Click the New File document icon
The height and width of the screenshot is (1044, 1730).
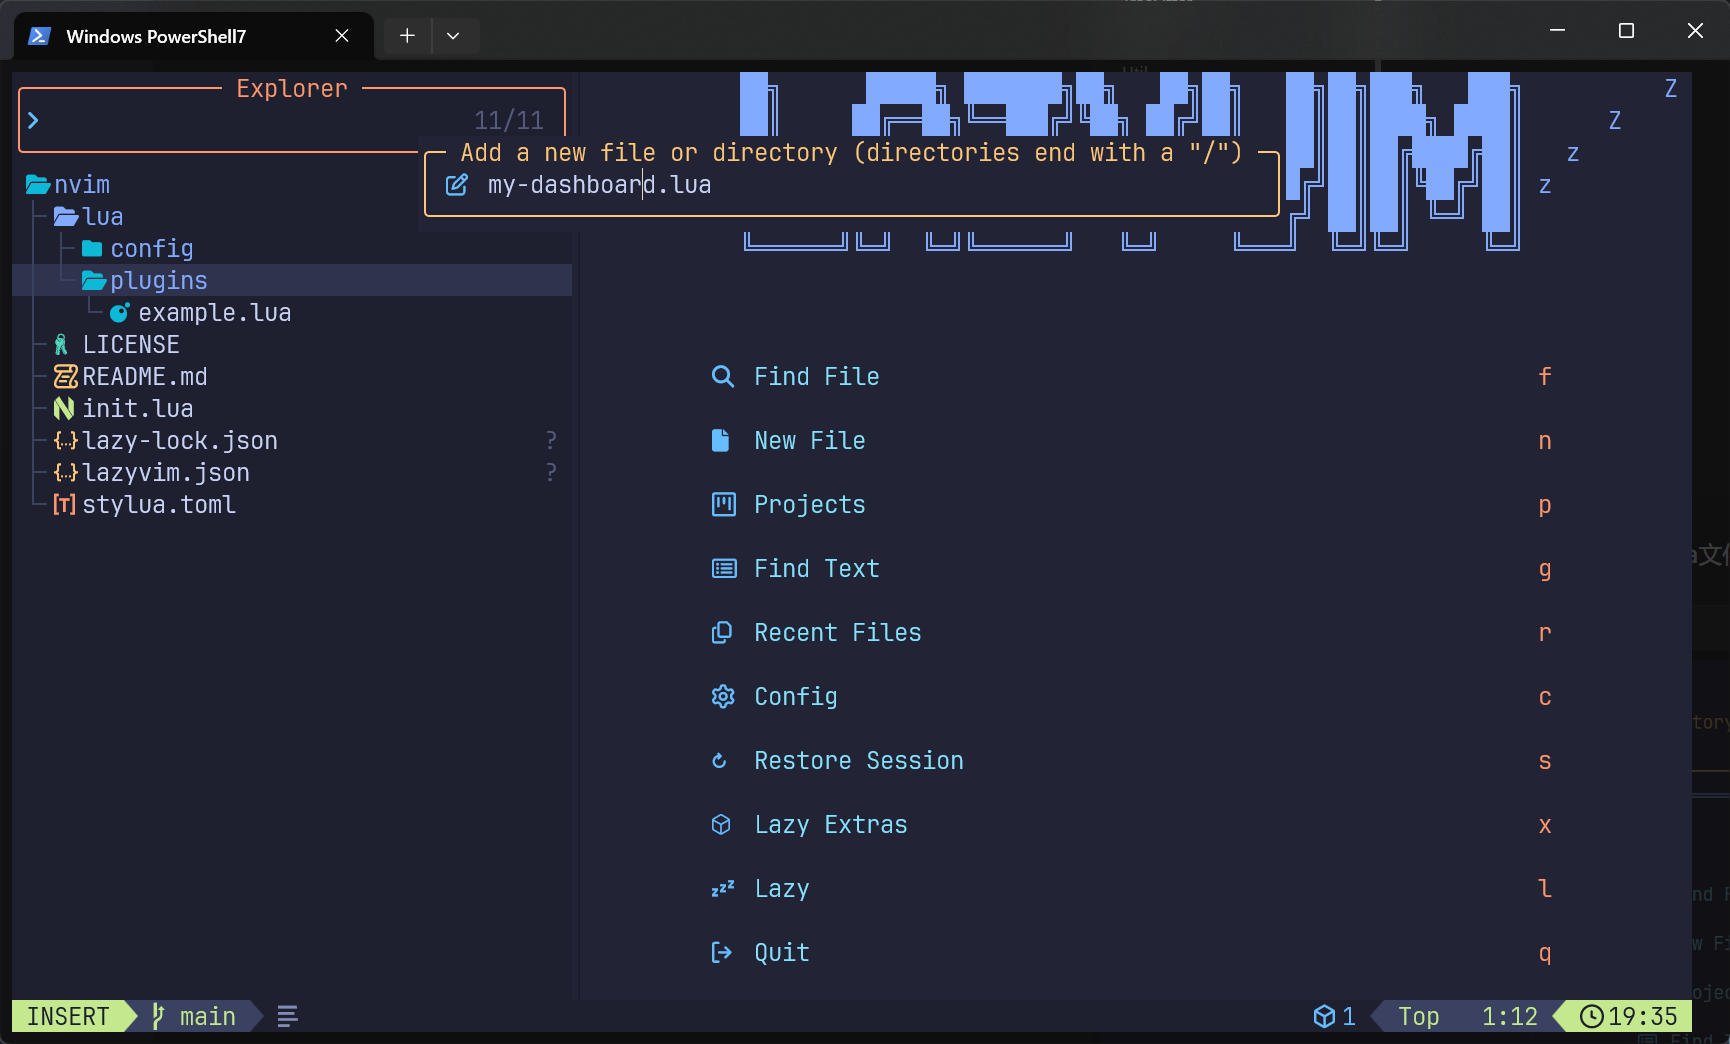(x=720, y=441)
